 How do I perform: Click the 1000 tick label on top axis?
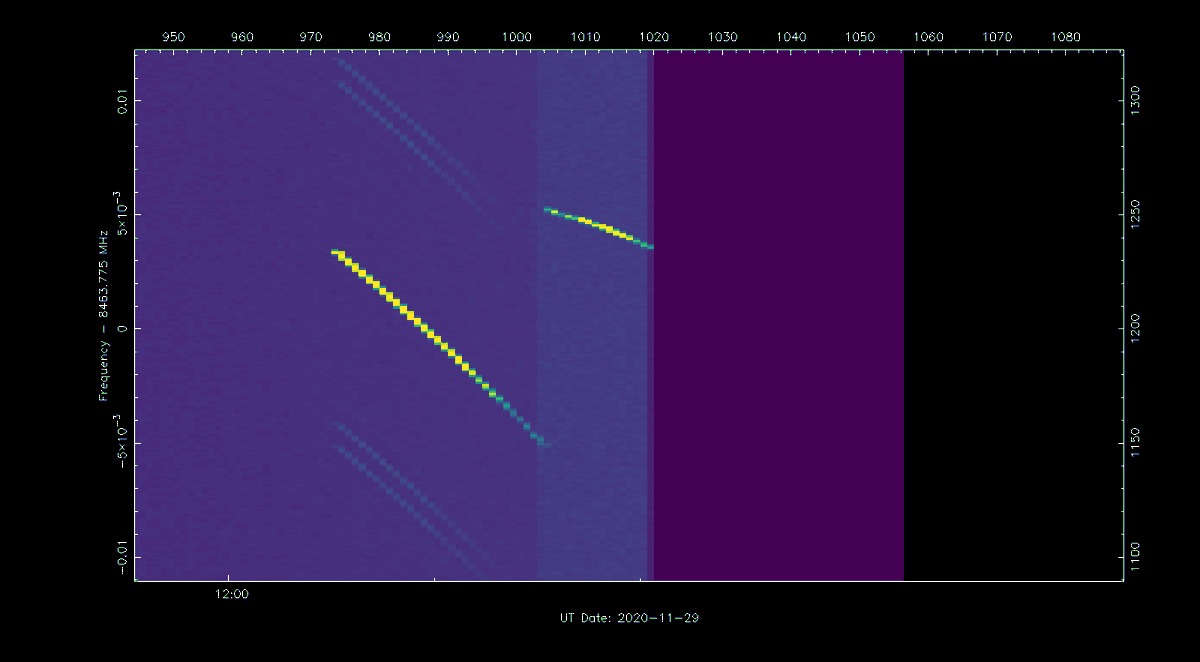tap(517, 37)
